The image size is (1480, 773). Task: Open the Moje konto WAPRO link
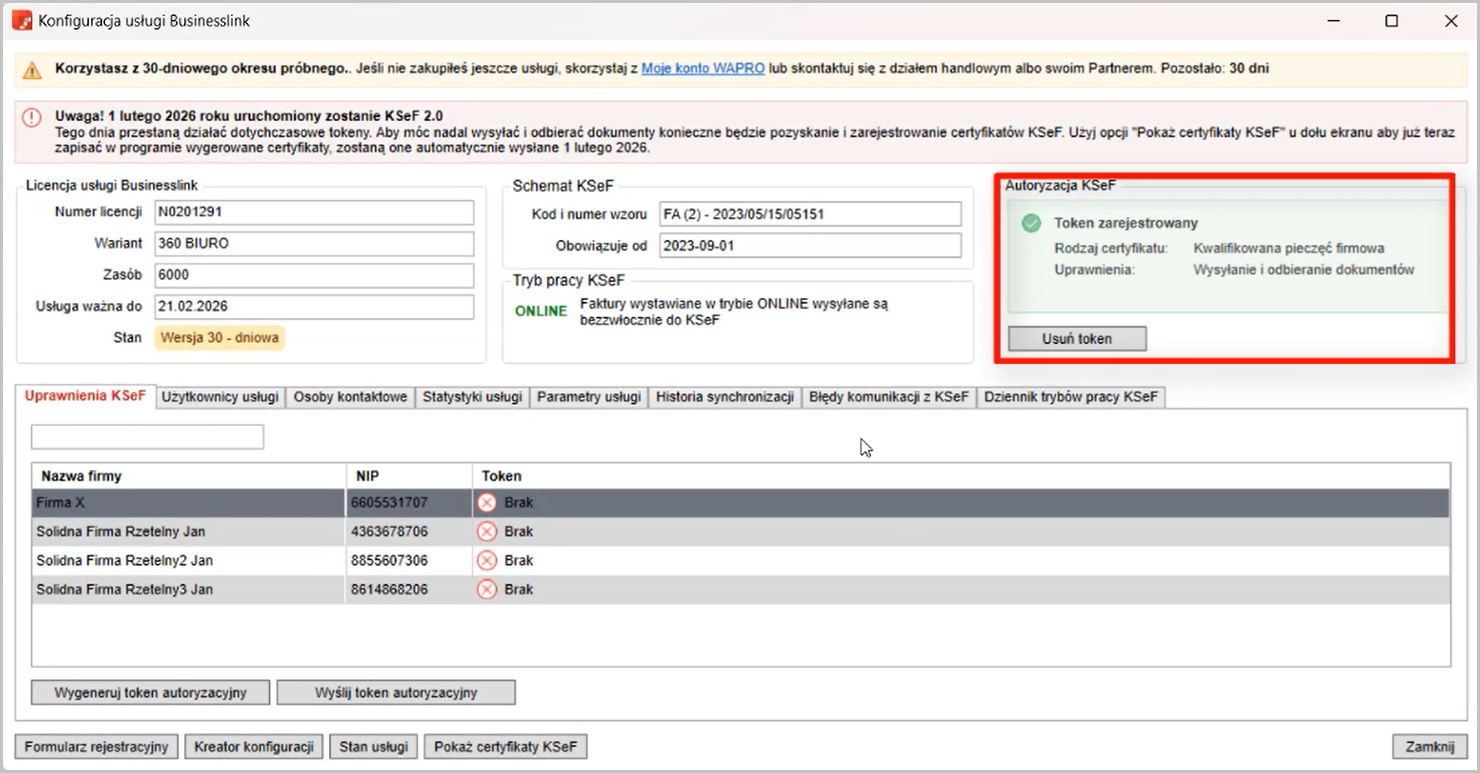tap(702, 69)
